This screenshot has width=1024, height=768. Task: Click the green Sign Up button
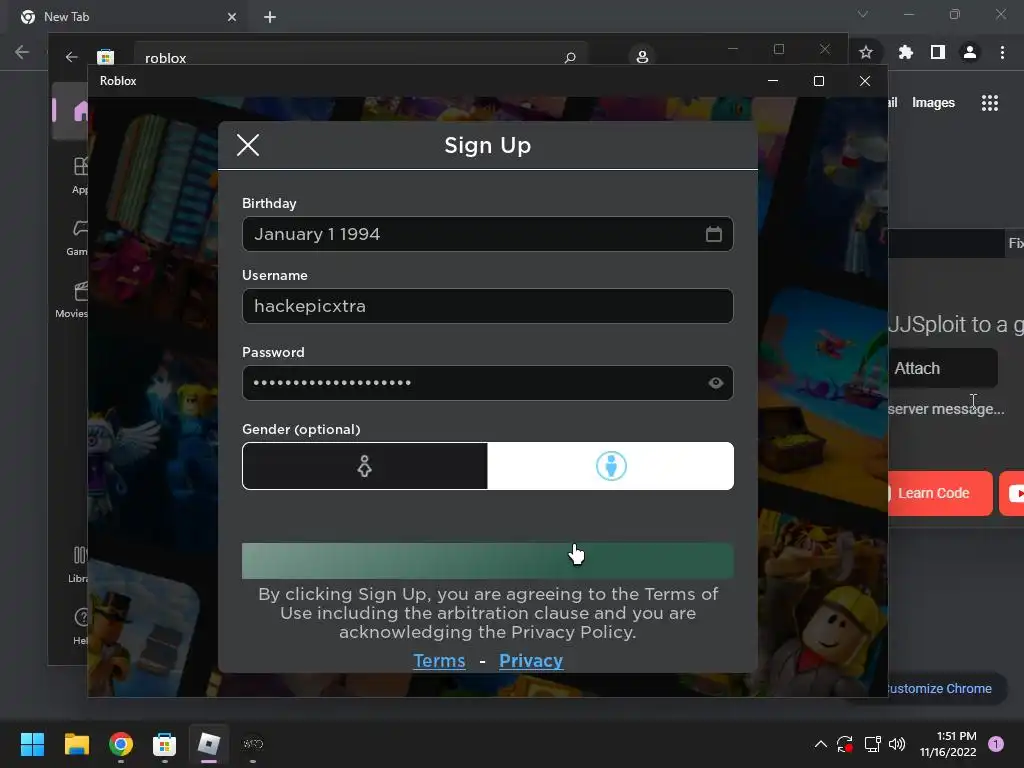(x=487, y=561)
